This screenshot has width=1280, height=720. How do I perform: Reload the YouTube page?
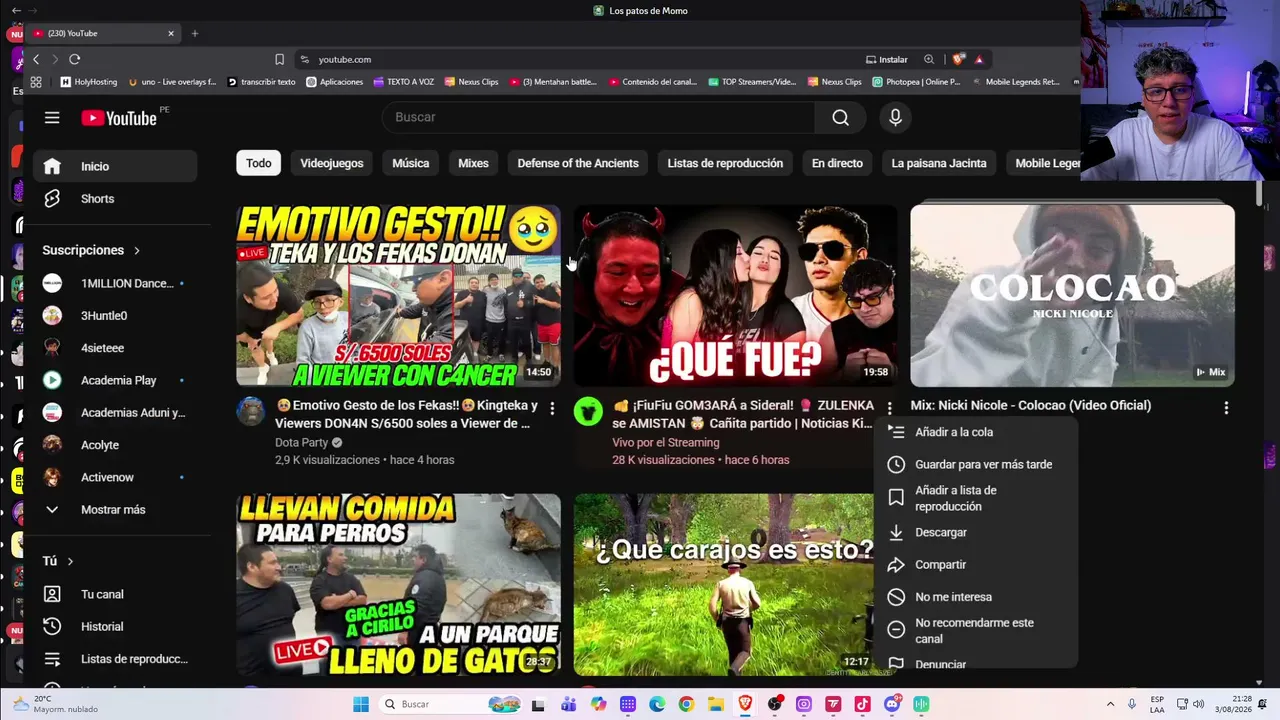74,59
